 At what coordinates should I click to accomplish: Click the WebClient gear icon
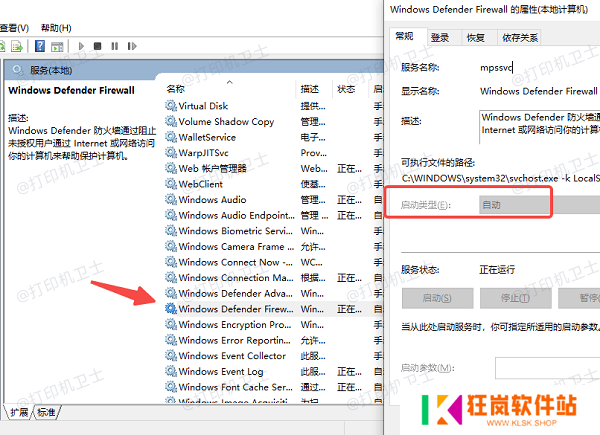tap(171, 184)
